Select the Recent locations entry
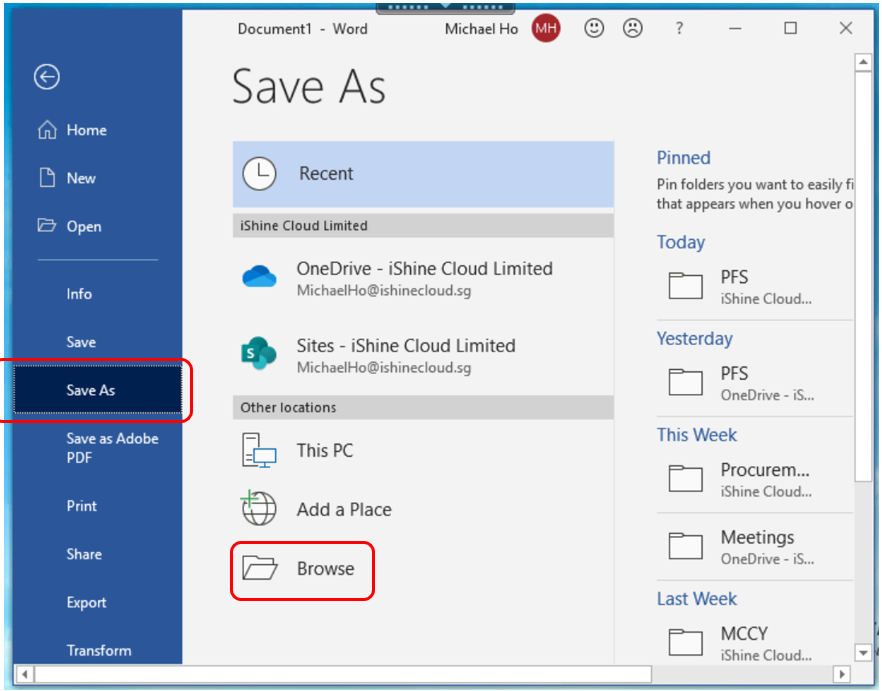This screenshot has height=691, width=882. click(423, 174)
